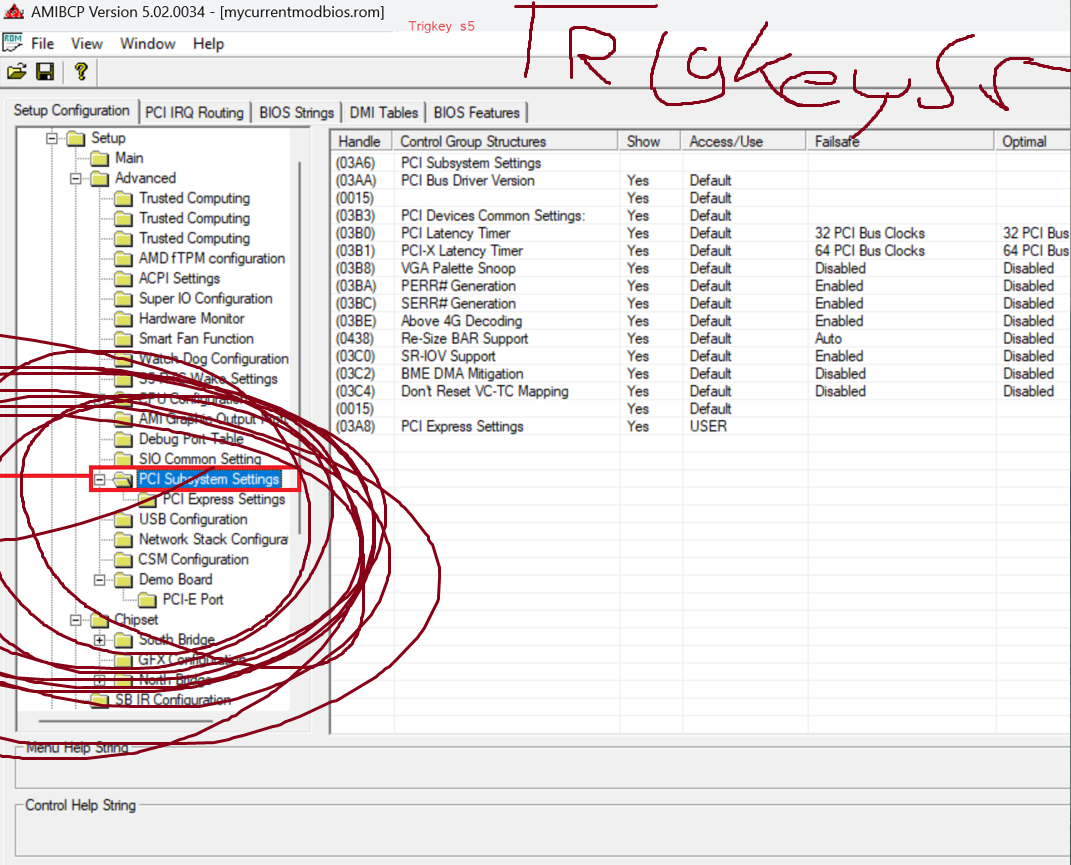
Task: Click the ROM document icon beside File menu
Action: tap(12, 42)
